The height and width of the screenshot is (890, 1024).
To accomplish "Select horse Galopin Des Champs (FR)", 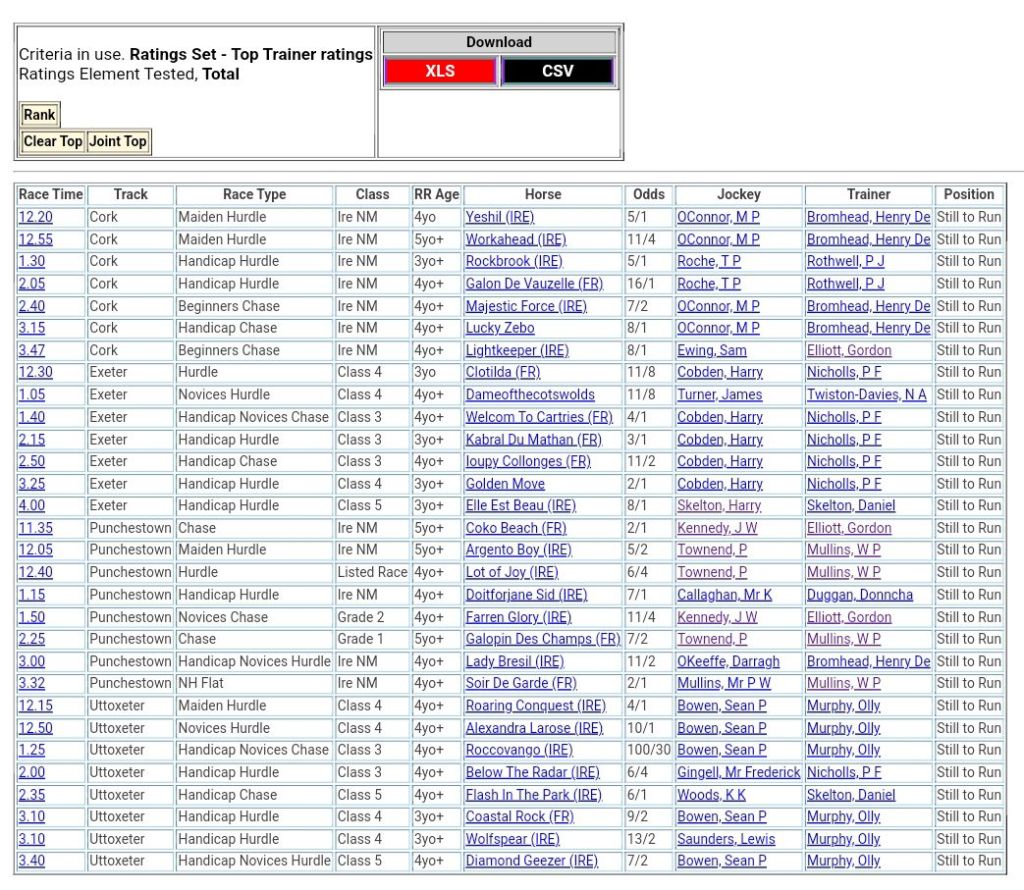I will 542,639.
